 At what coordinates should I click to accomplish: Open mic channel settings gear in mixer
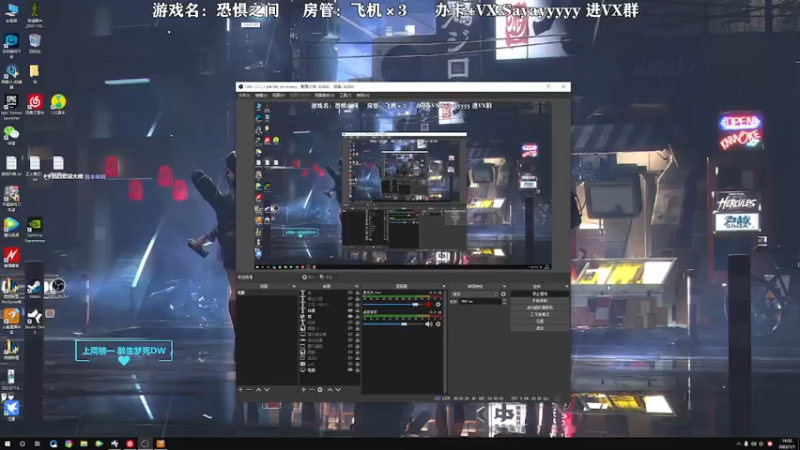[438, 304]
